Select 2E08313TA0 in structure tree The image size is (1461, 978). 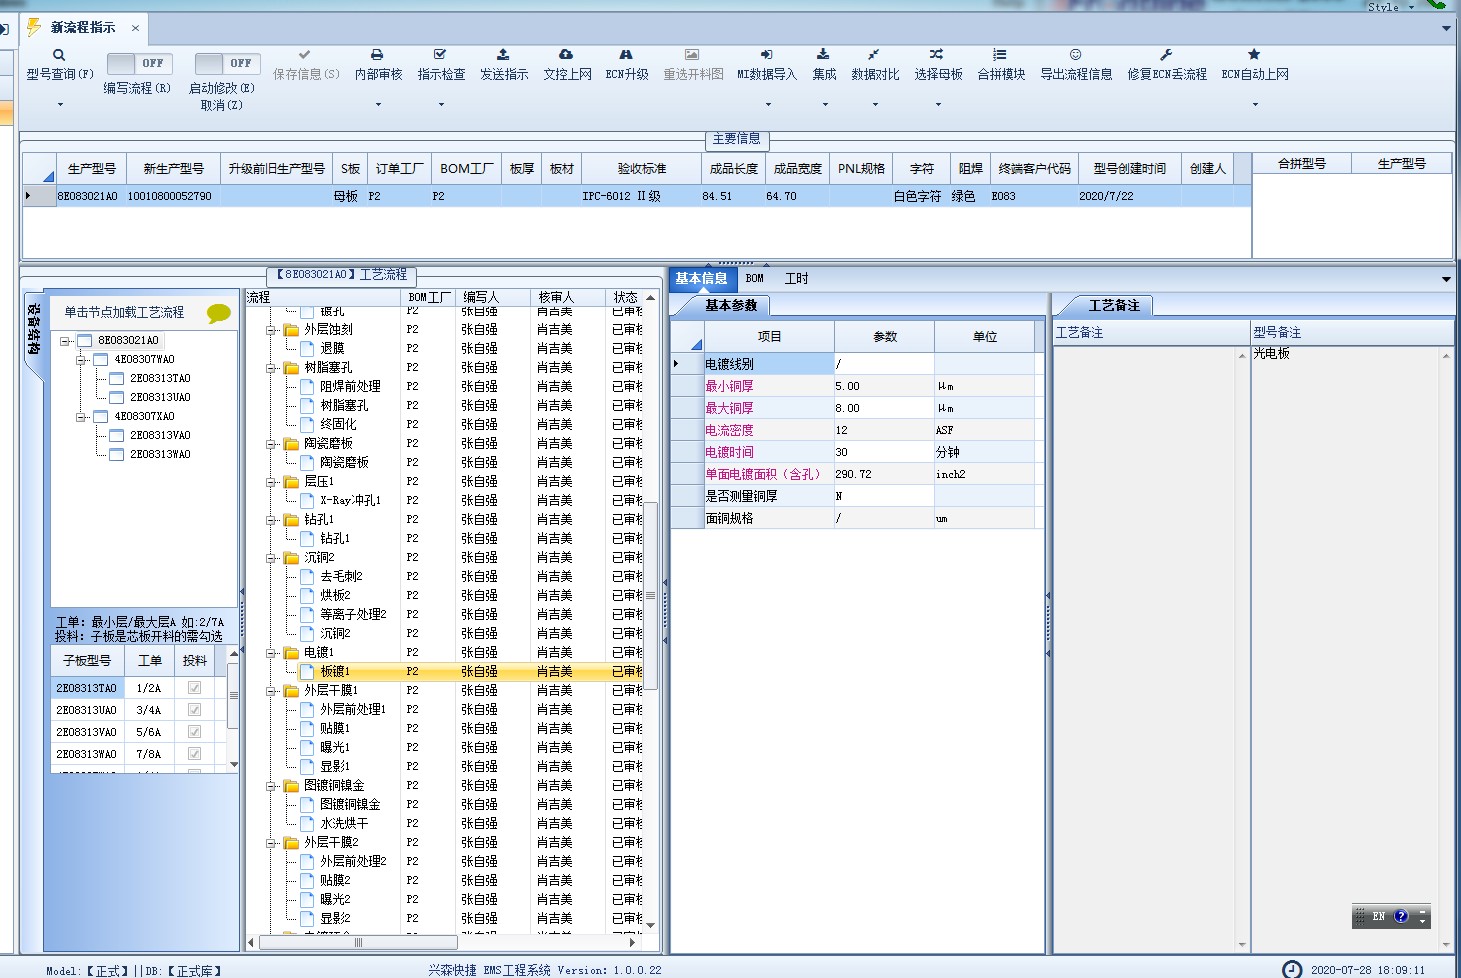point(160,378)
